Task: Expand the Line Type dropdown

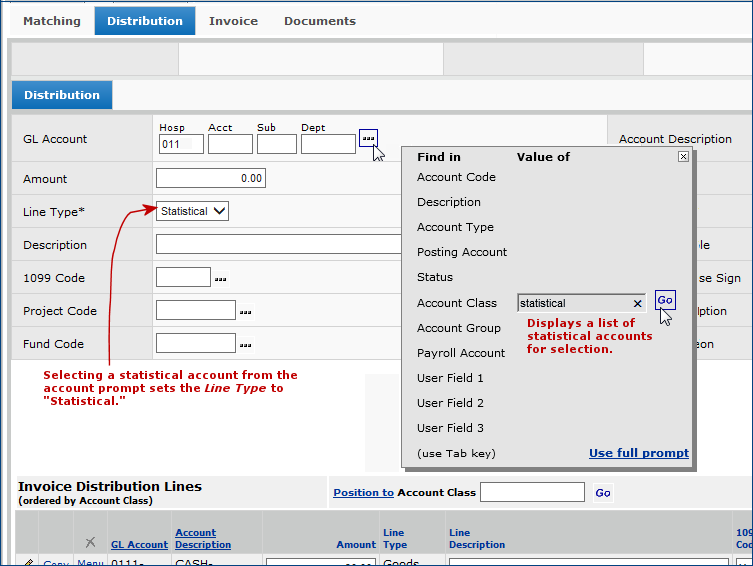Action: point(193,211)
